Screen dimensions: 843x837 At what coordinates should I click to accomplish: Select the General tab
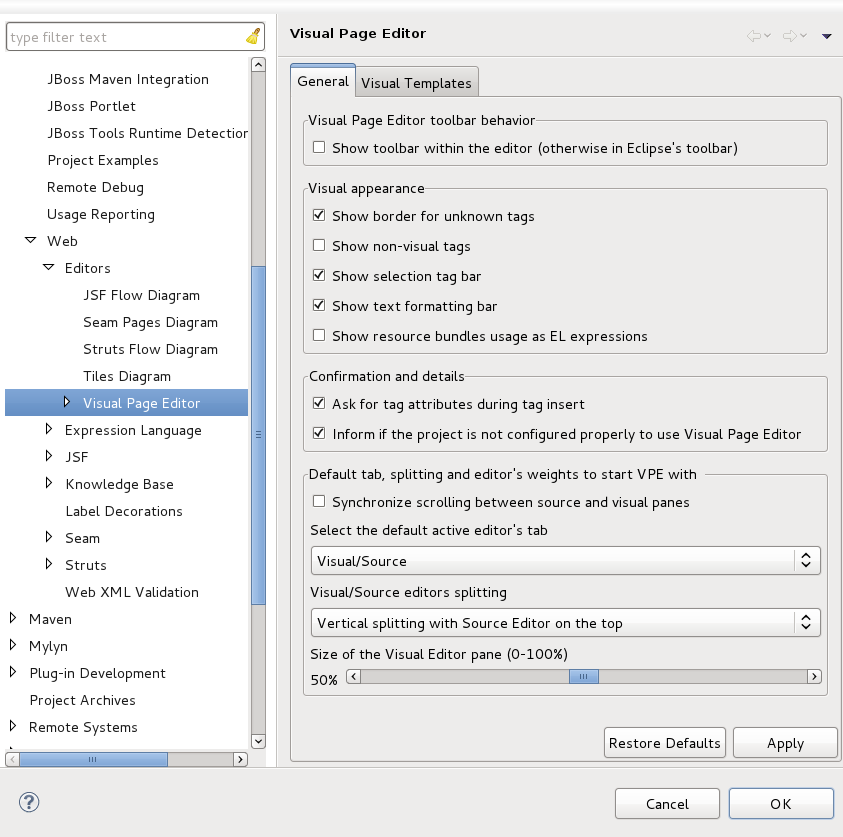323,82
